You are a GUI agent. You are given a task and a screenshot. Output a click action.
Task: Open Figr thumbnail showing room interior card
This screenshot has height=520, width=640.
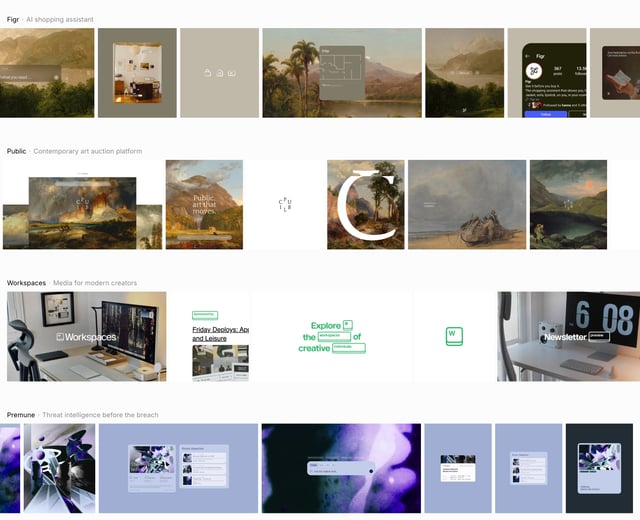point(137,73)
